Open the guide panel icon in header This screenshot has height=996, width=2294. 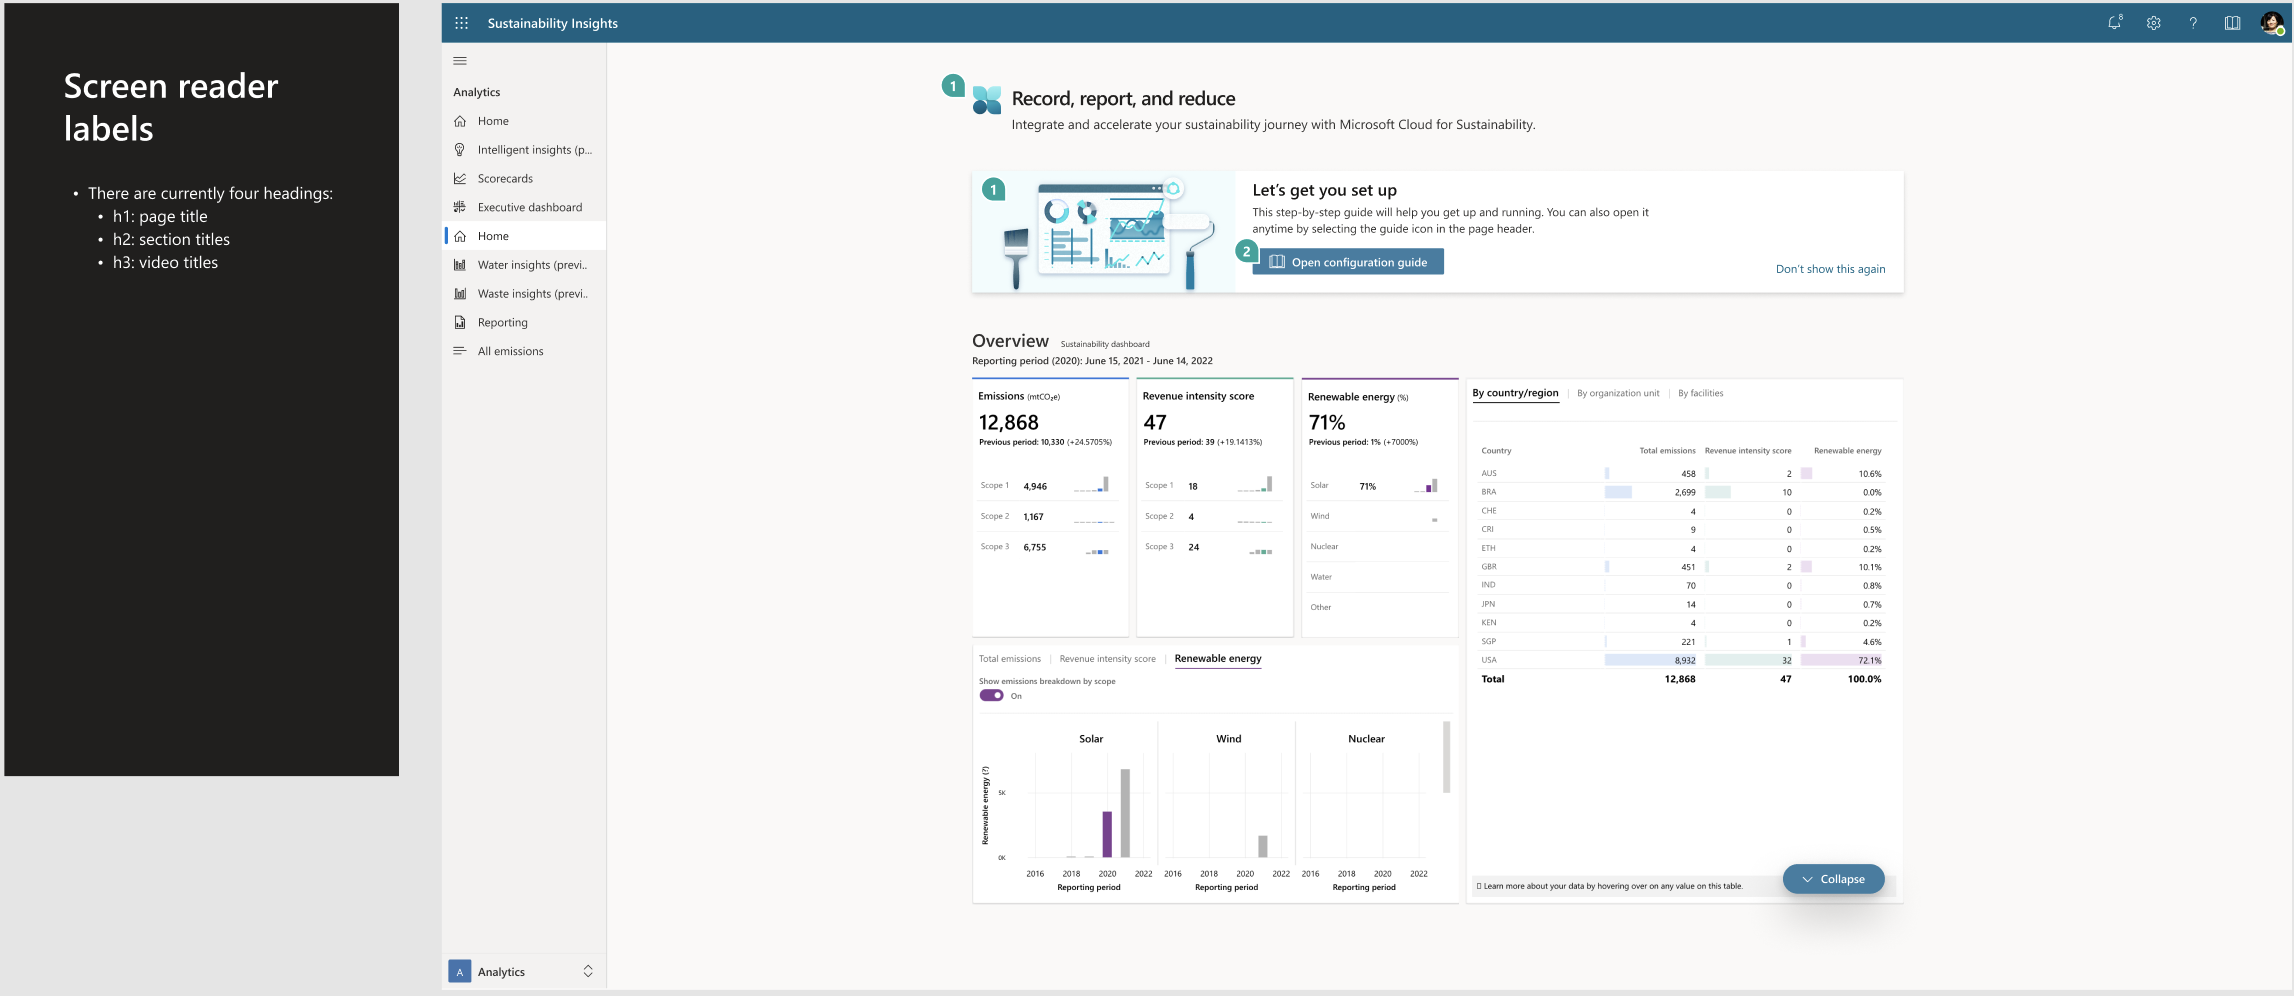coord(2232,23)
